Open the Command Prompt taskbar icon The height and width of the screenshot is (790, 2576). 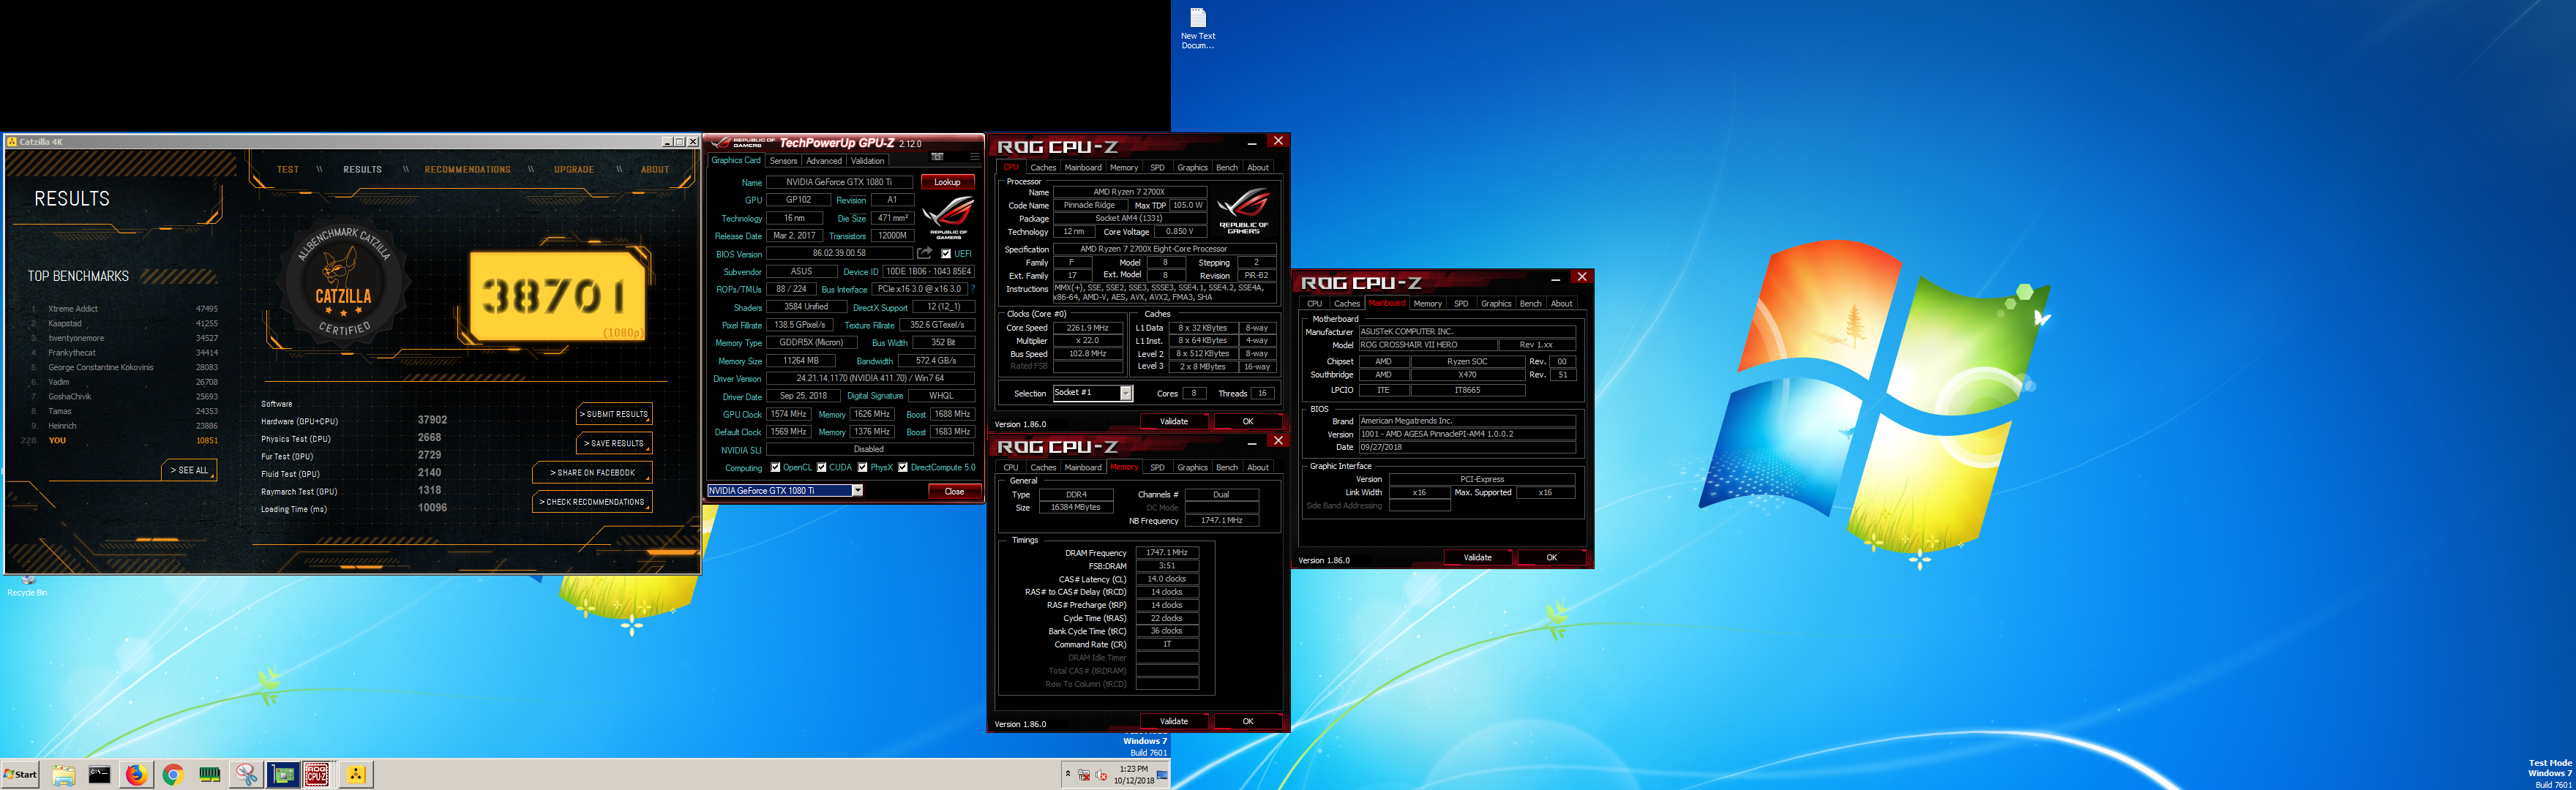(100, 774)
